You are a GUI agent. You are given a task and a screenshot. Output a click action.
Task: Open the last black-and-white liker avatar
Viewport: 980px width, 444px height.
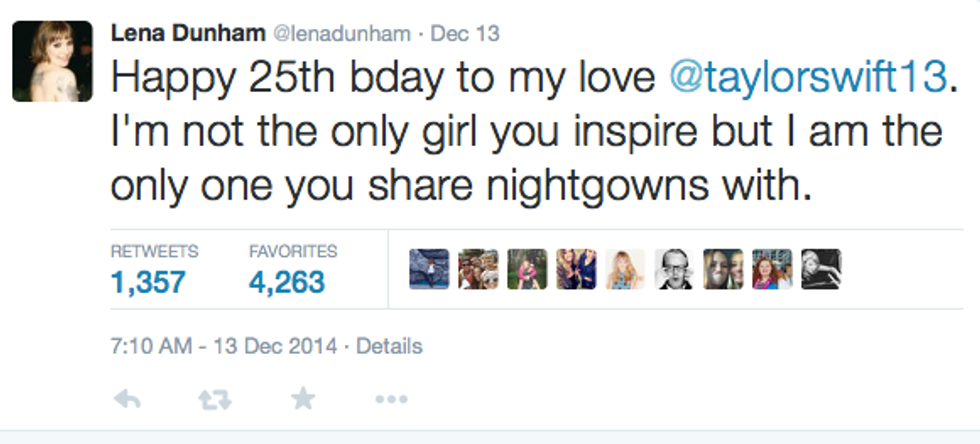(821, 269)
